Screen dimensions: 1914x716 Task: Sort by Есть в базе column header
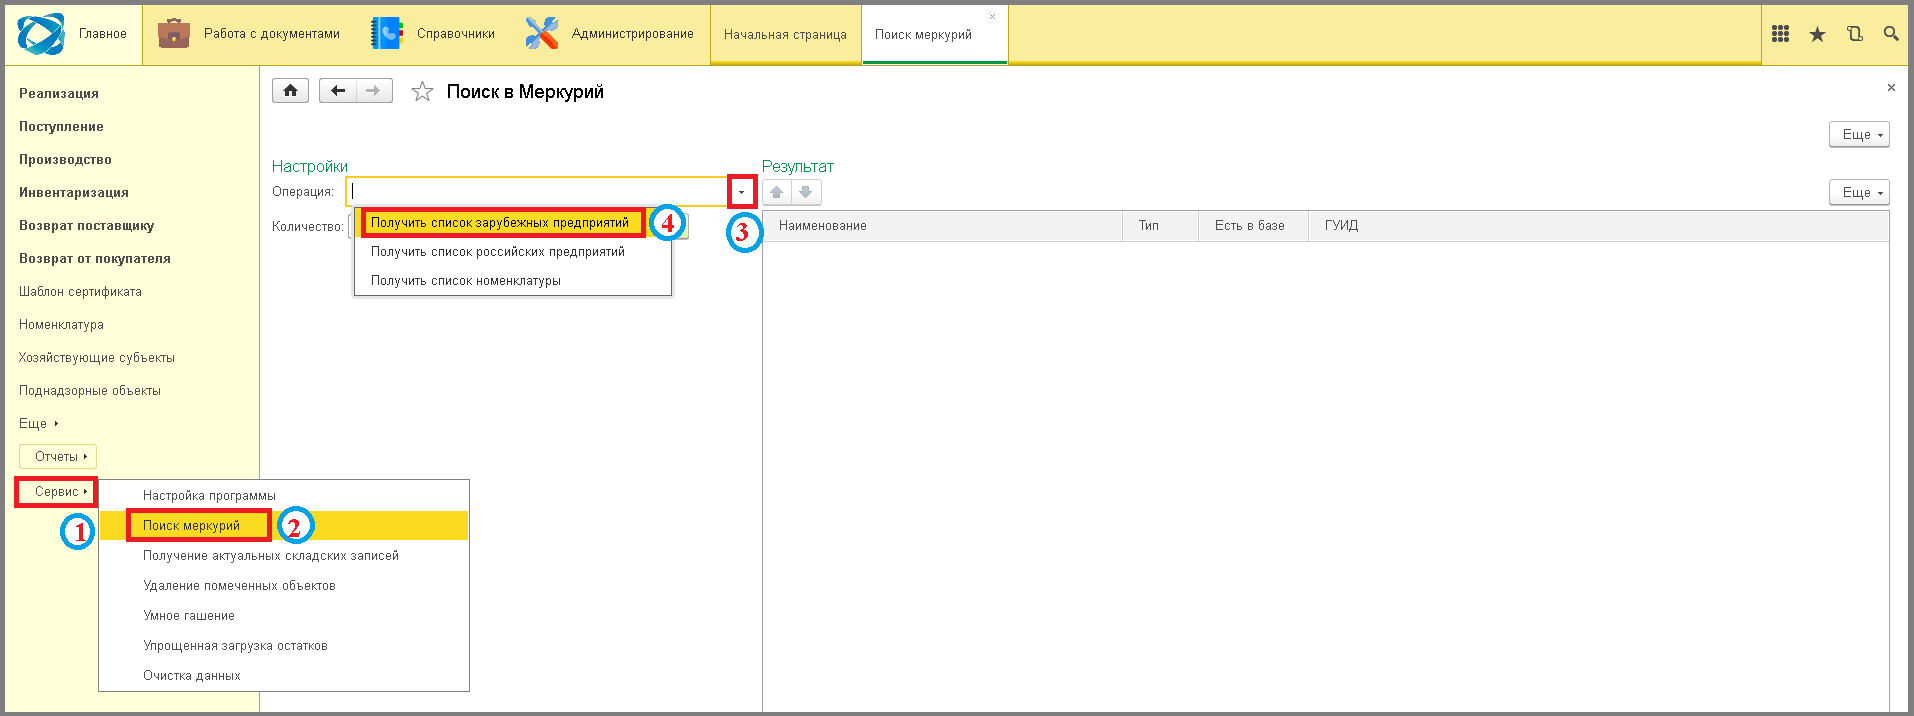coord(1253,226)
